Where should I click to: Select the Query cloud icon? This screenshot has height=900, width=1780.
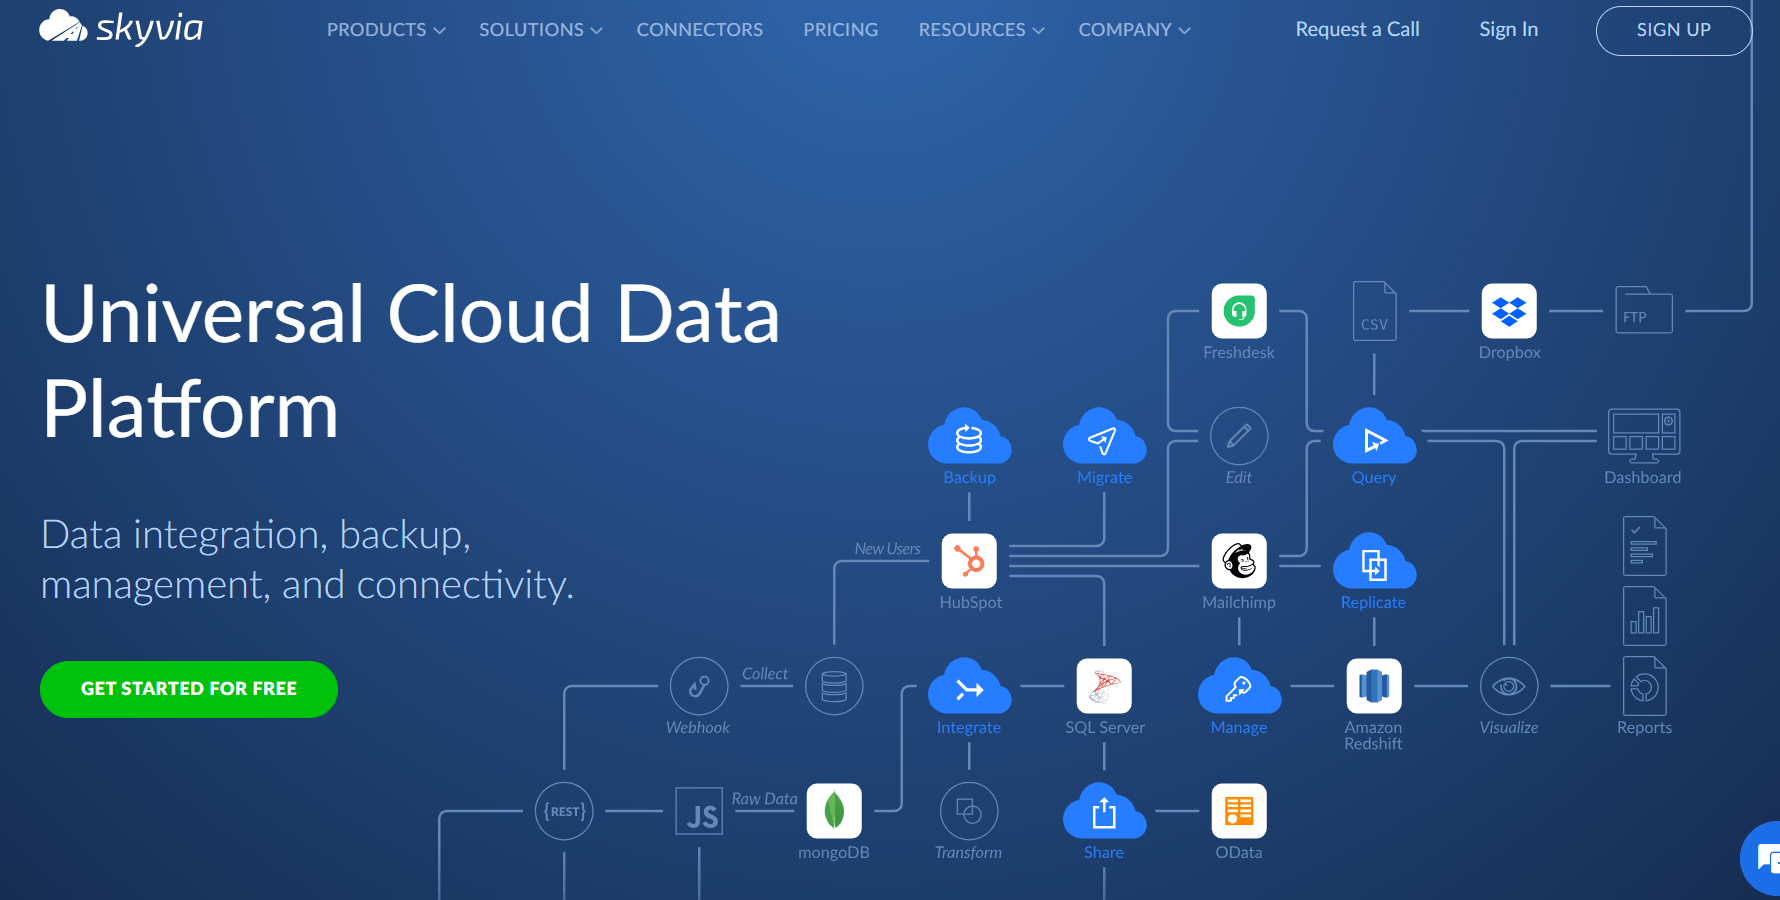[1374, 436]
